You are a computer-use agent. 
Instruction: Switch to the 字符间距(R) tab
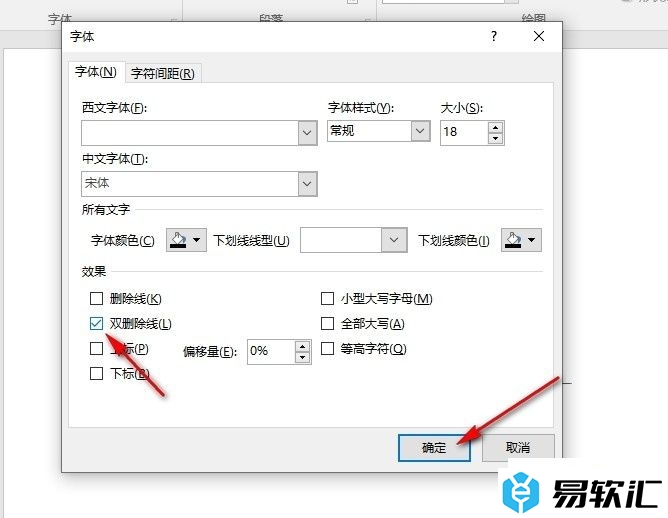tap(163, 74)
